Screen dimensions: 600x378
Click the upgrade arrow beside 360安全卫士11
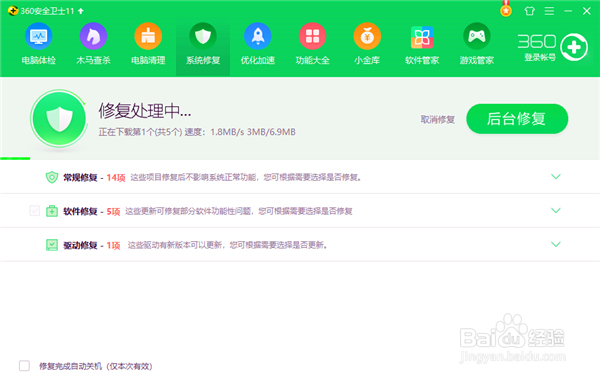81,11
